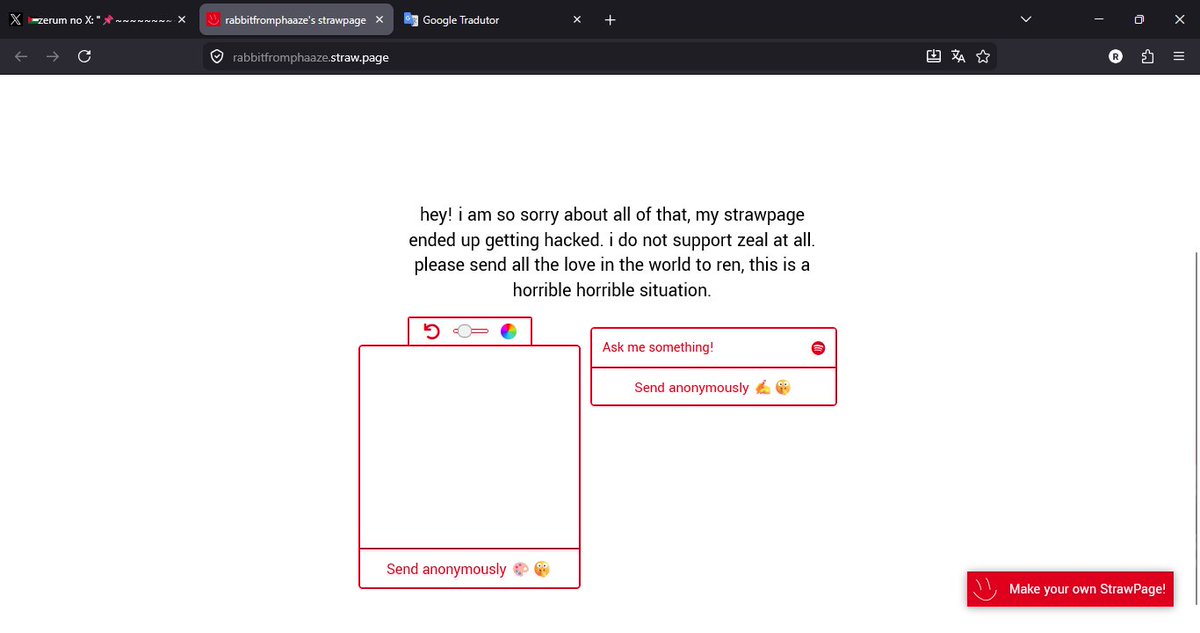Close the Google Tradutor tab
Screen dimensions: 1200x633
576,19
